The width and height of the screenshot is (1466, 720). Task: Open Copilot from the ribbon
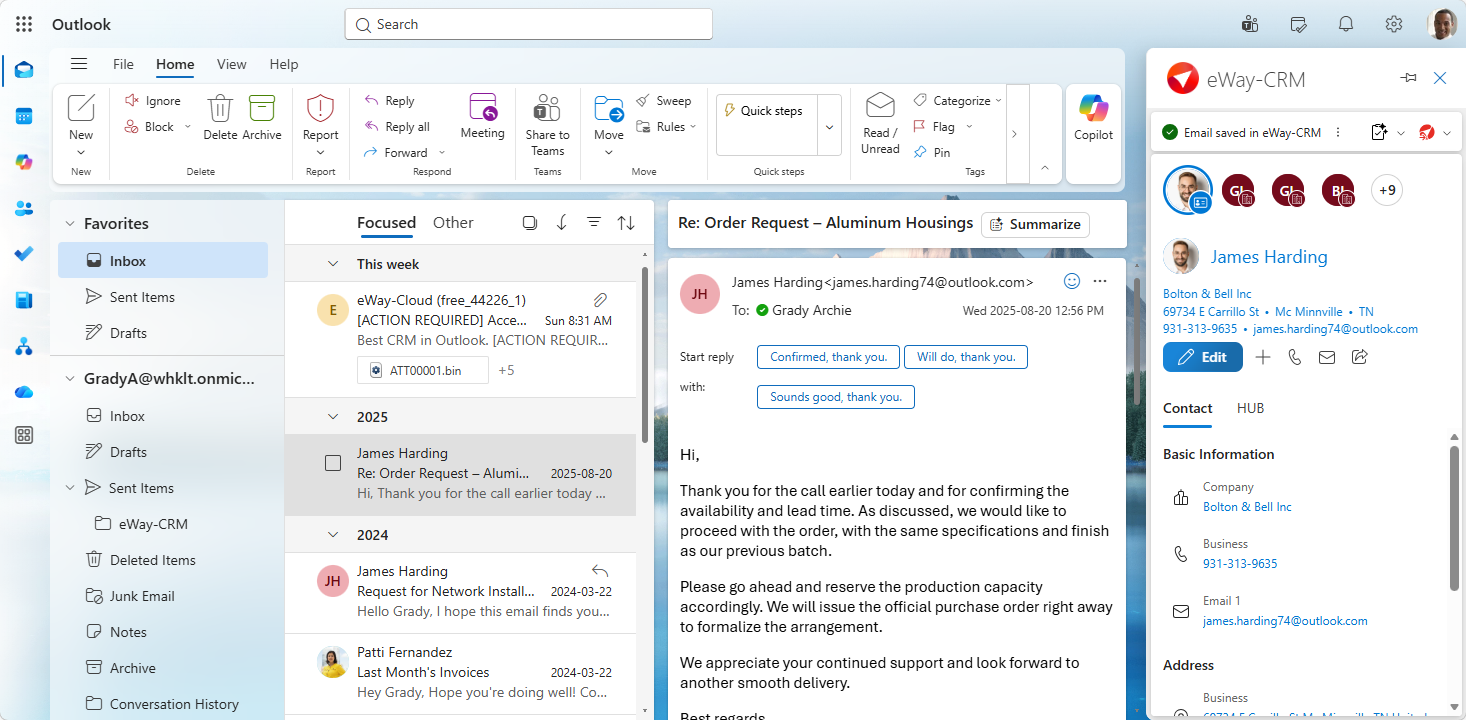(x=1093, y=118)
